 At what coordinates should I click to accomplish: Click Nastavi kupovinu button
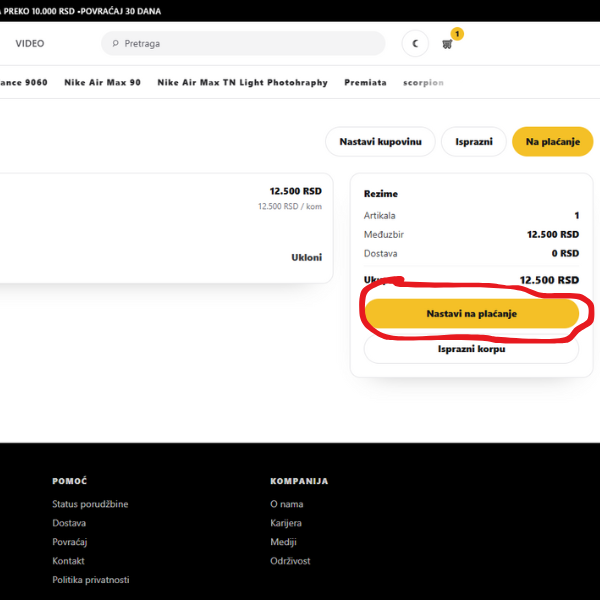click(380, 142)
